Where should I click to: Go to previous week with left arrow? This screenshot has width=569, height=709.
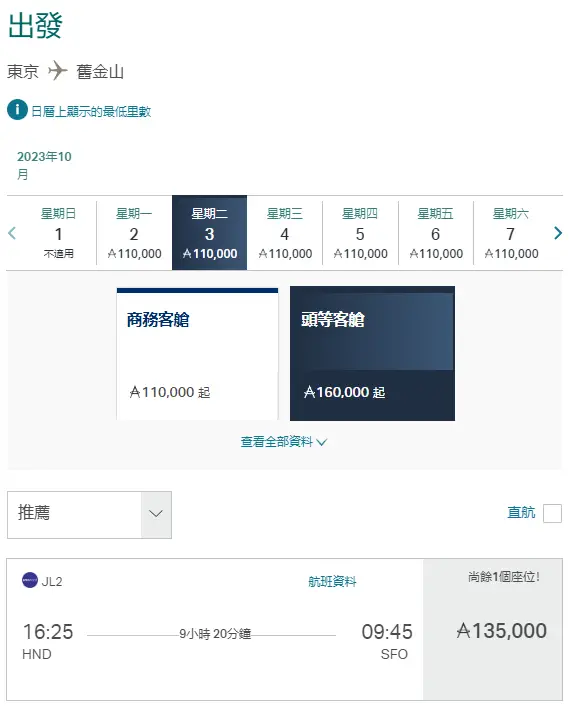pyautogui.click(x=12, y=233)
